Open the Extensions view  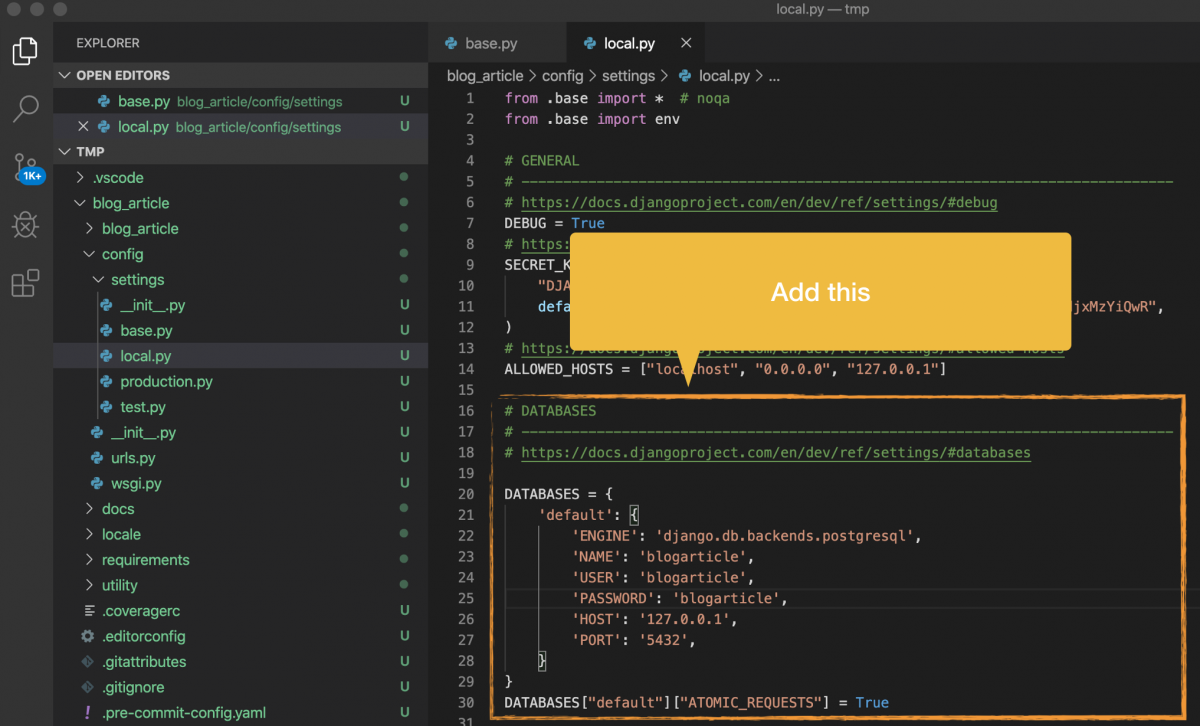point(25,283)
